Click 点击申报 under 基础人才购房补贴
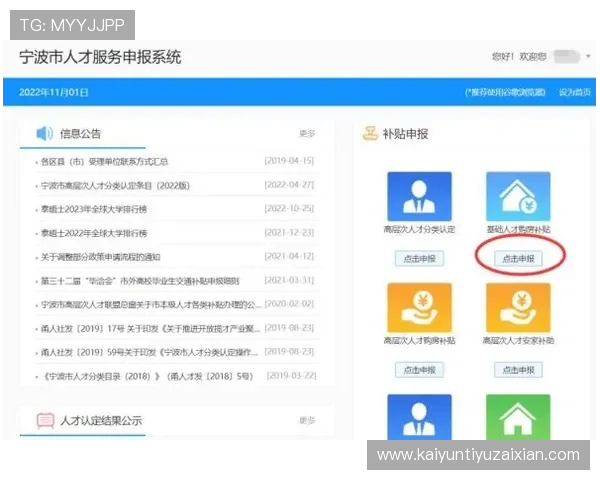This screenshot has width=600, height=480. pyautogui.click(x=518, y=259)
